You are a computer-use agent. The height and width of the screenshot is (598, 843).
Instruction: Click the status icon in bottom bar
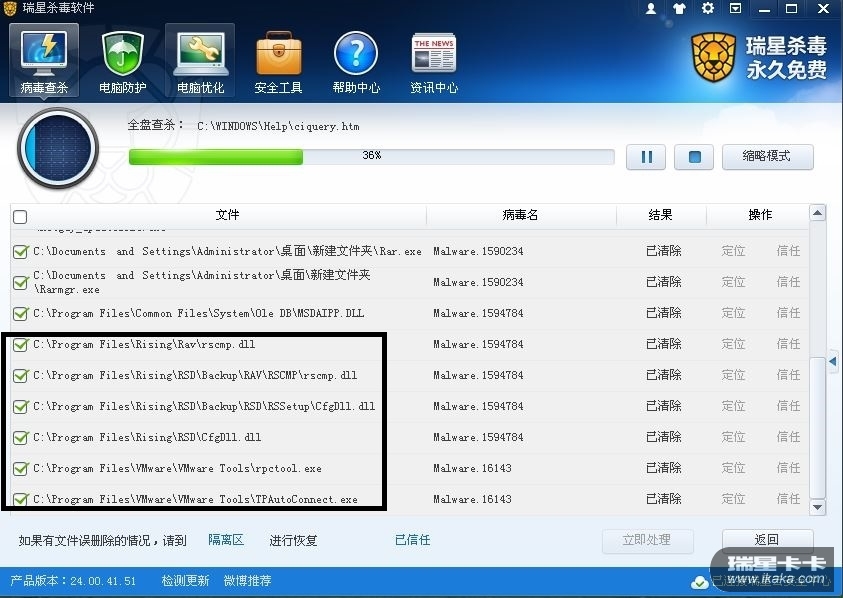699,582
